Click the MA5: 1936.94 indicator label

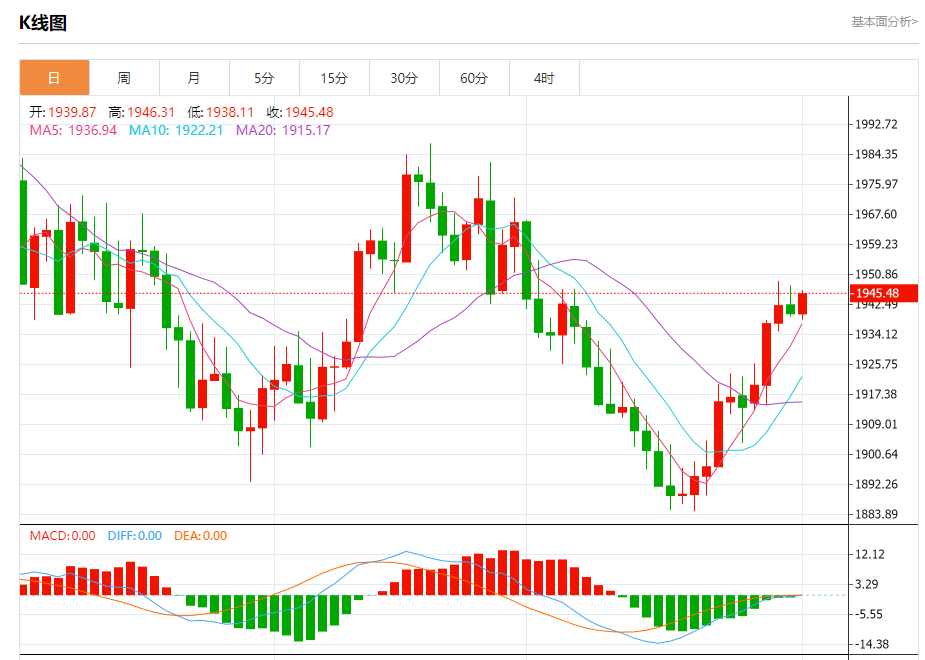click(x=73, y=130)
